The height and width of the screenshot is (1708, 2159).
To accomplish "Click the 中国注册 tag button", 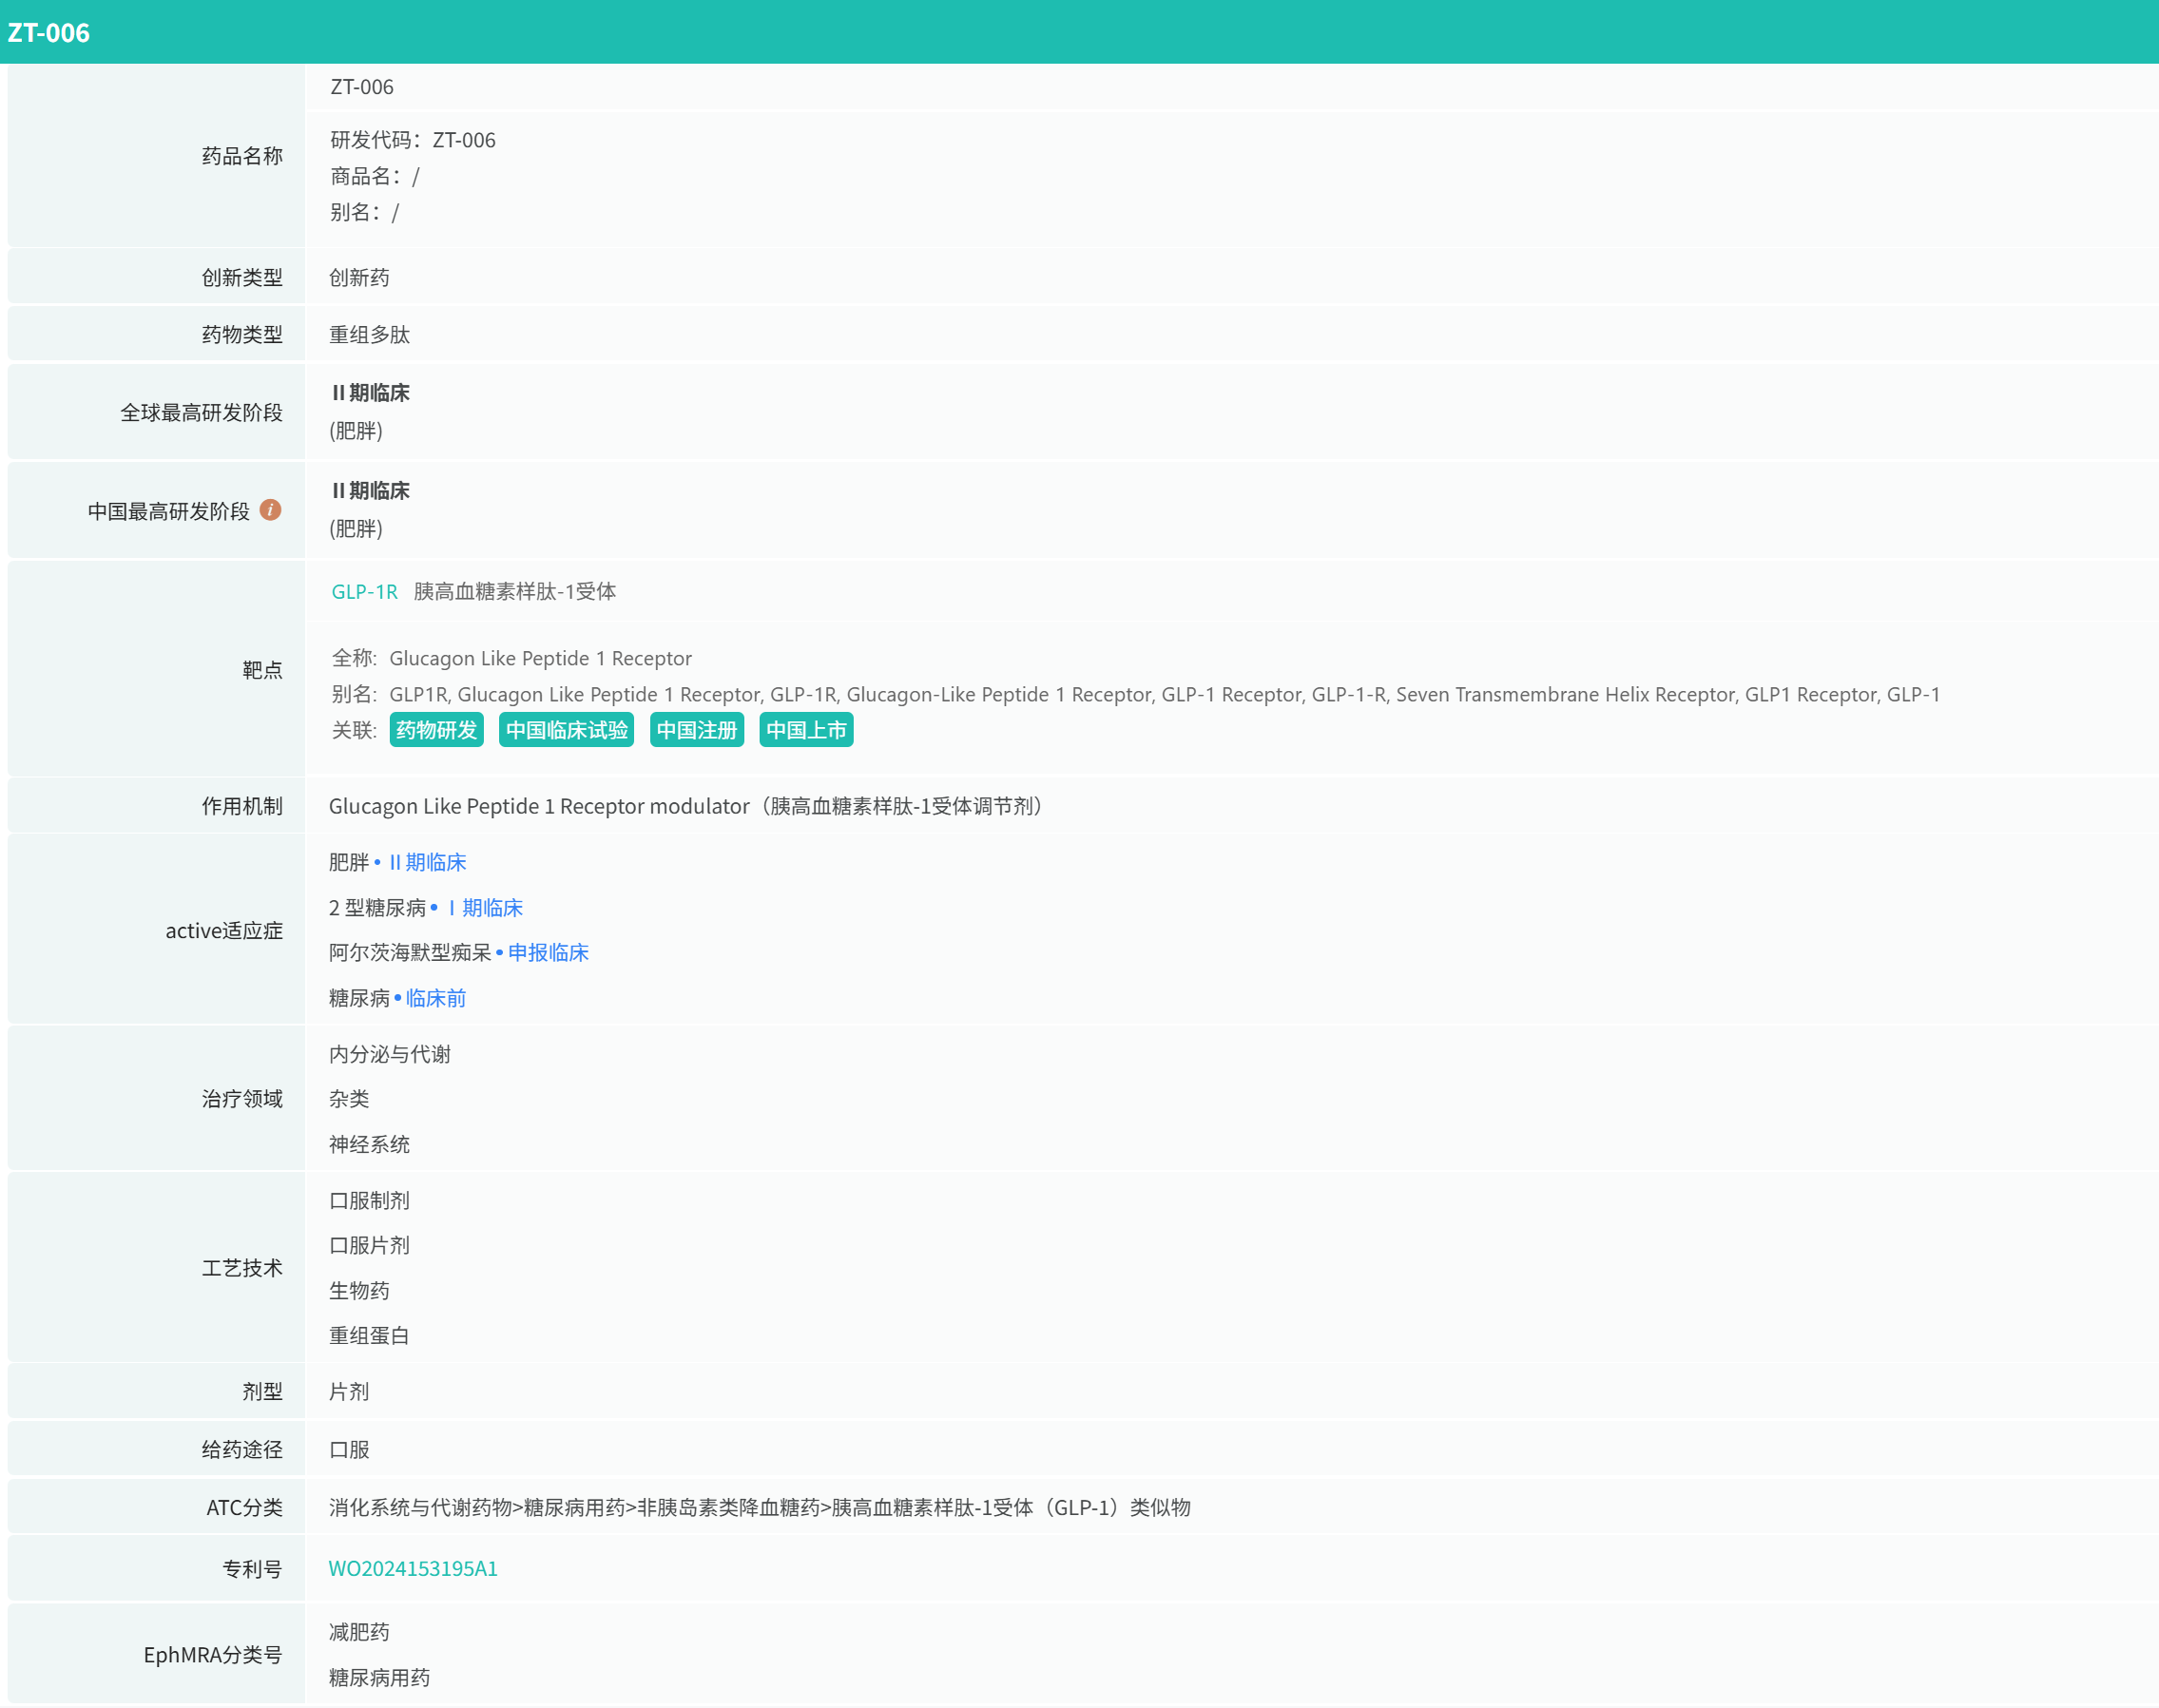I will coord(696,730).
